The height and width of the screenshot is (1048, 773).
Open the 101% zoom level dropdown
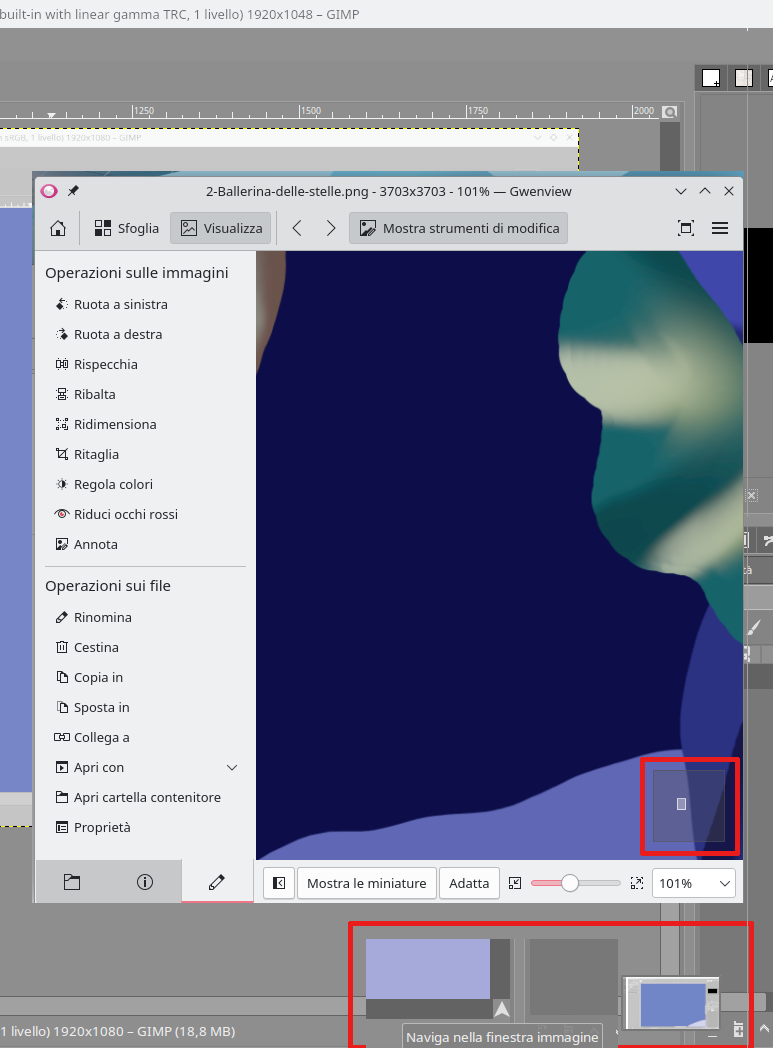point(694,883)
